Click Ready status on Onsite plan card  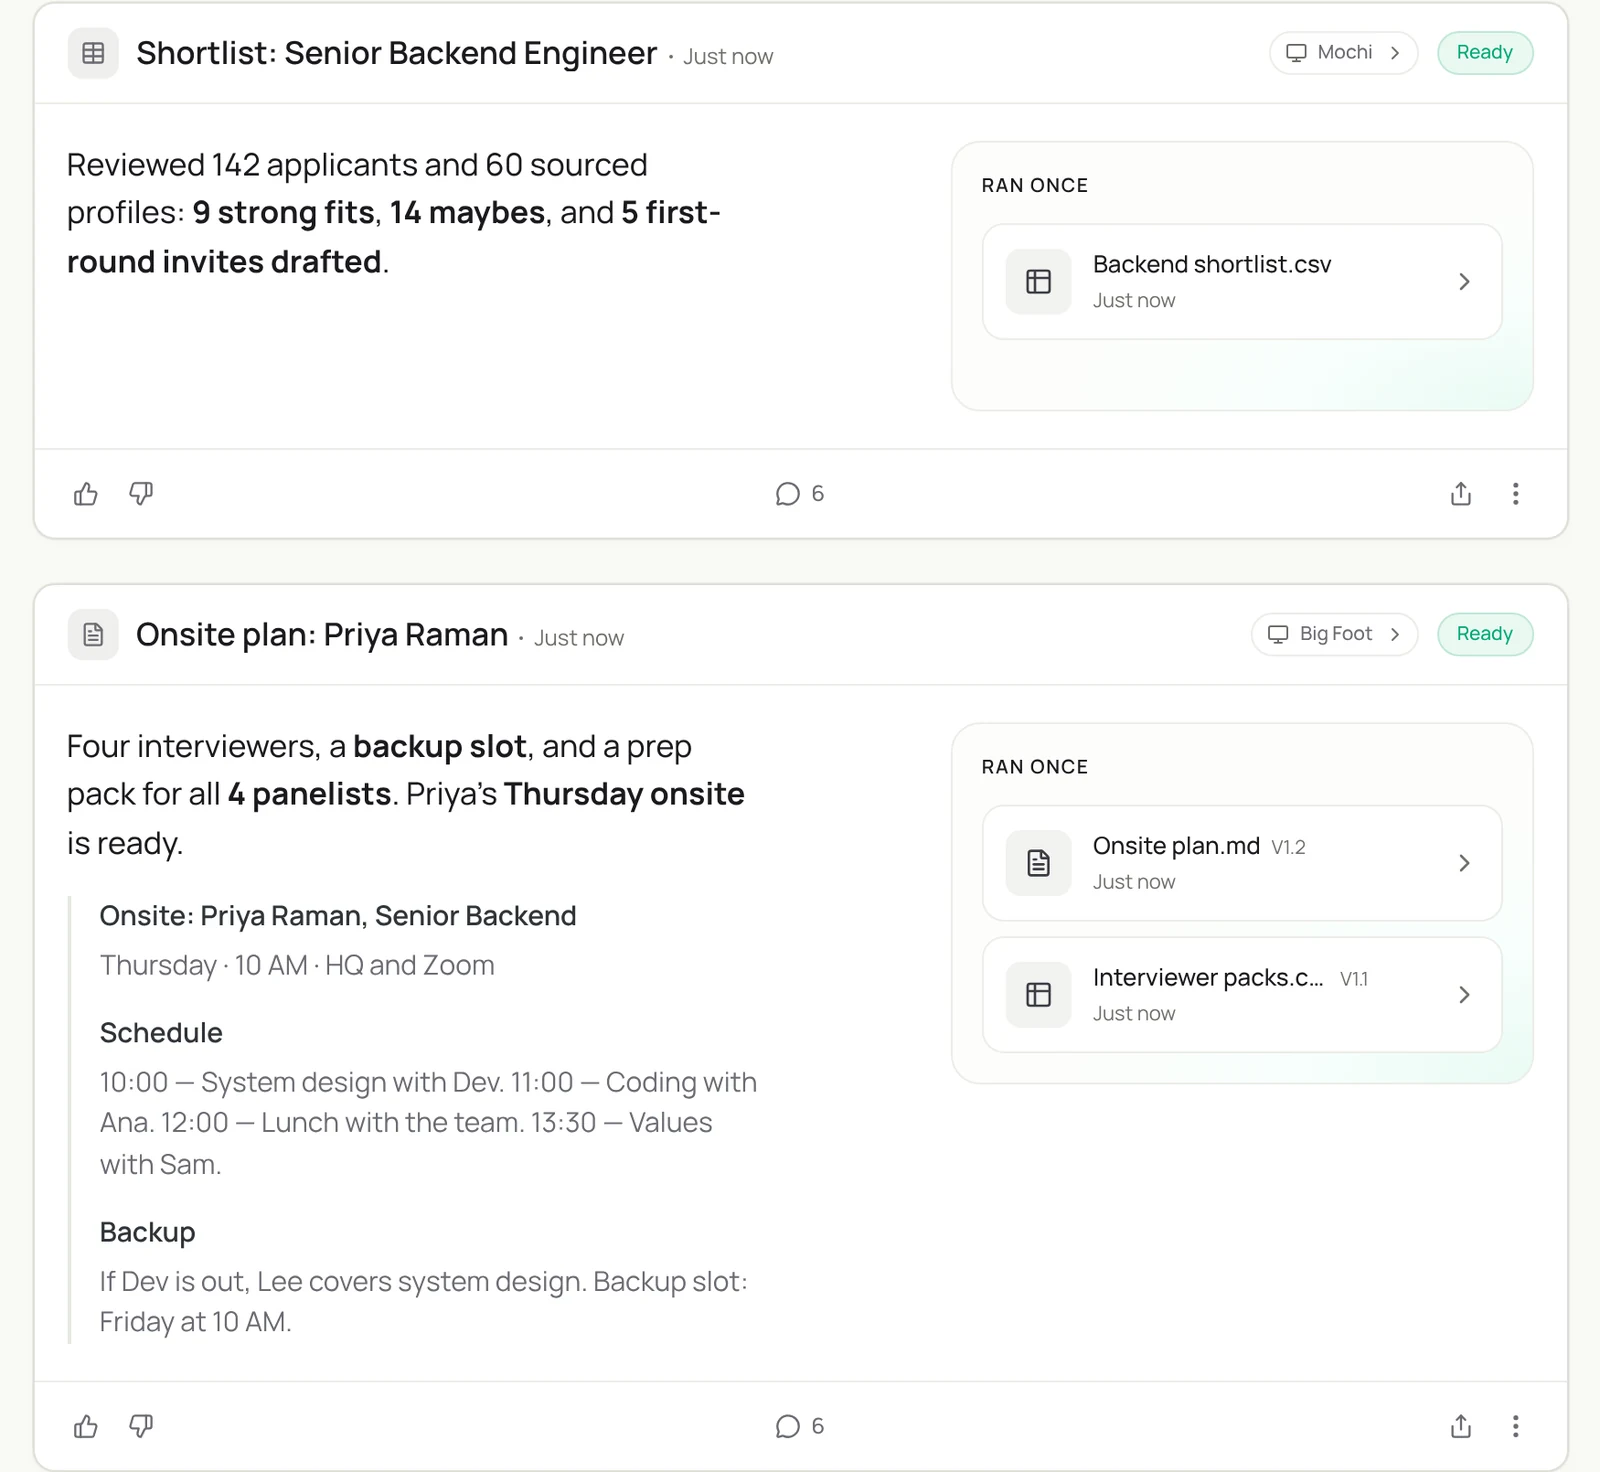pos(1485,635)
